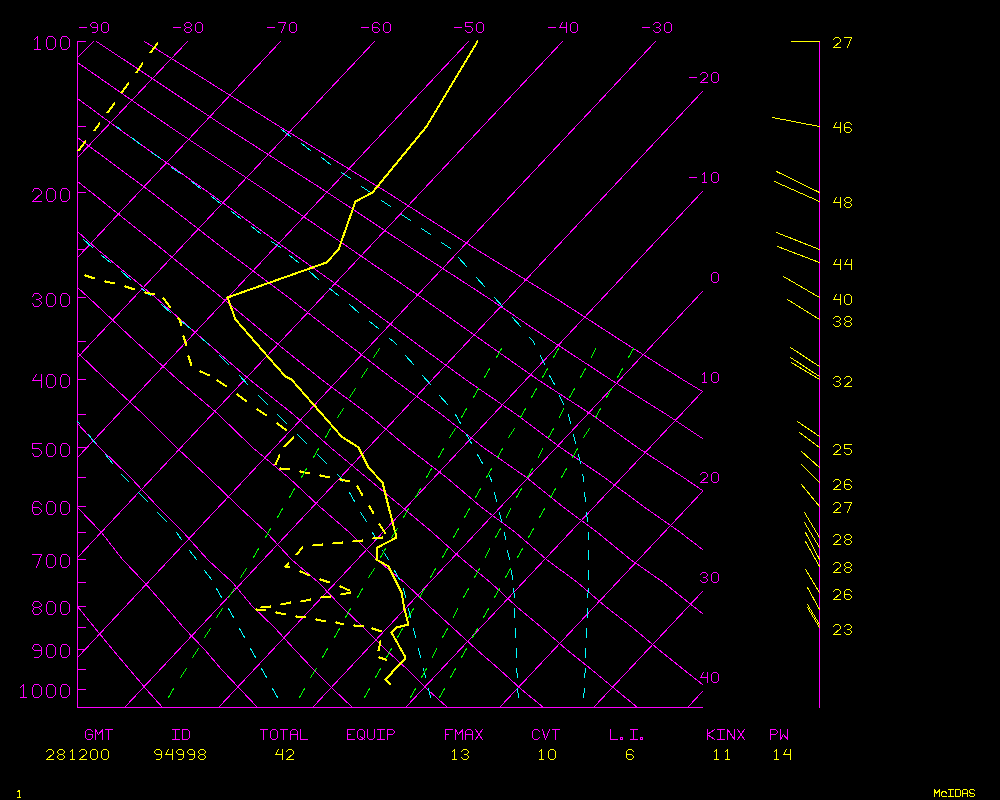Select the CVT label in footer

[545, 735]
